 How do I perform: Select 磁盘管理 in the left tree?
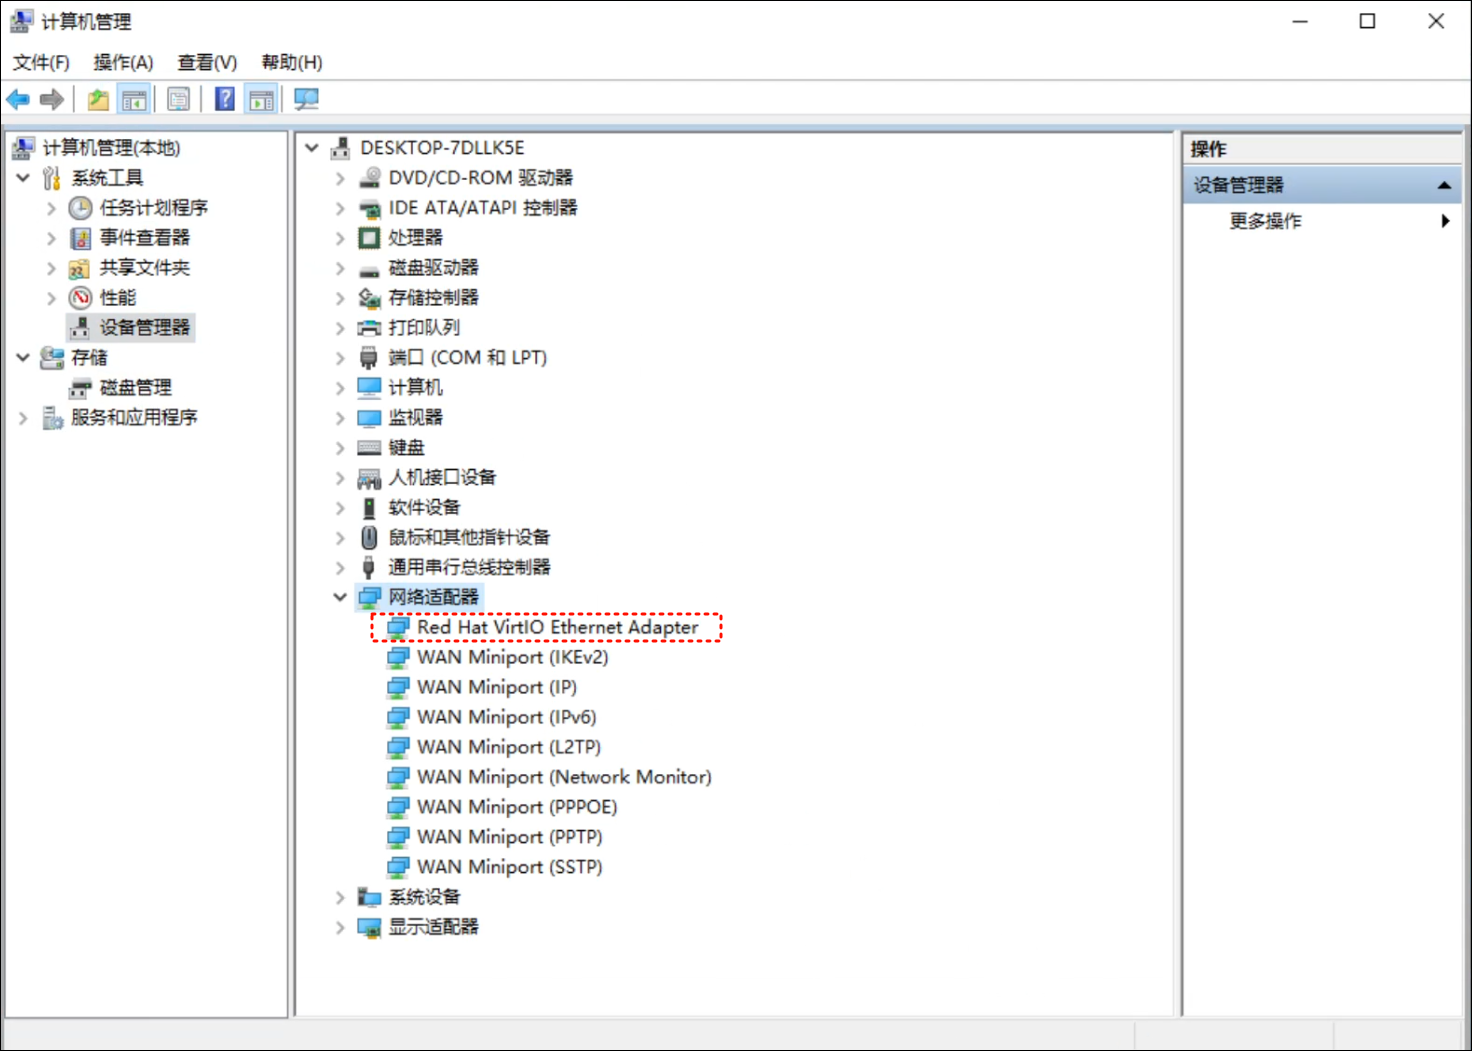[135, 388]
